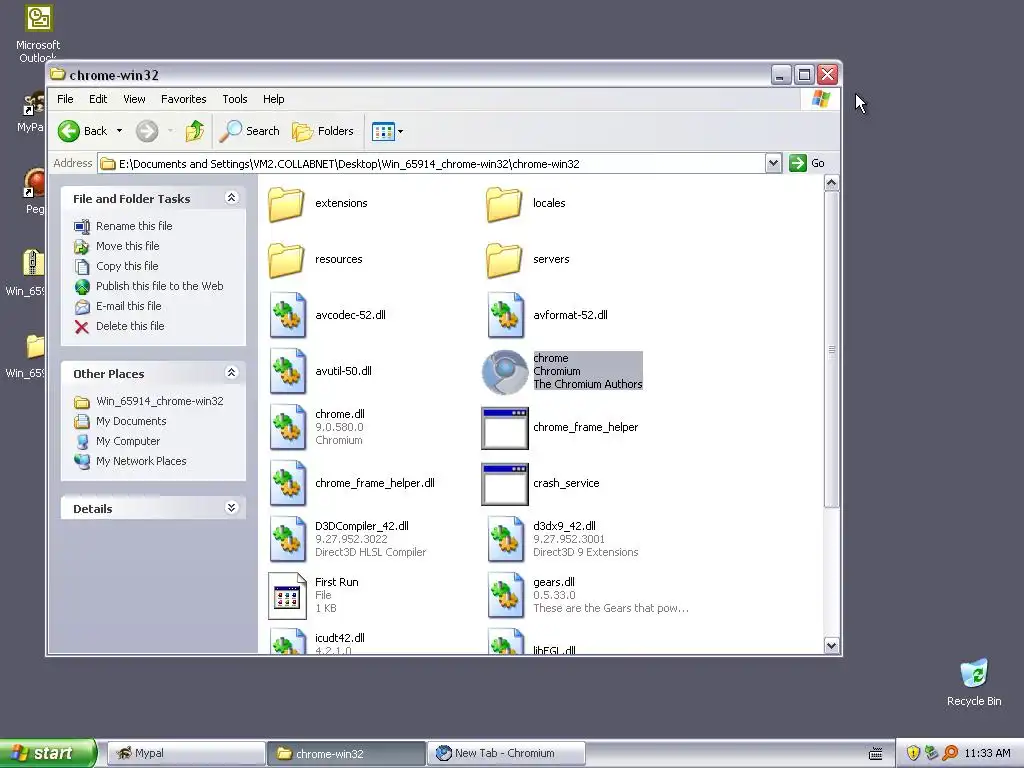Click Rename this file
Image resolution: width=1024 pixels, height=768 pixels.
click(x=134, y=226)
